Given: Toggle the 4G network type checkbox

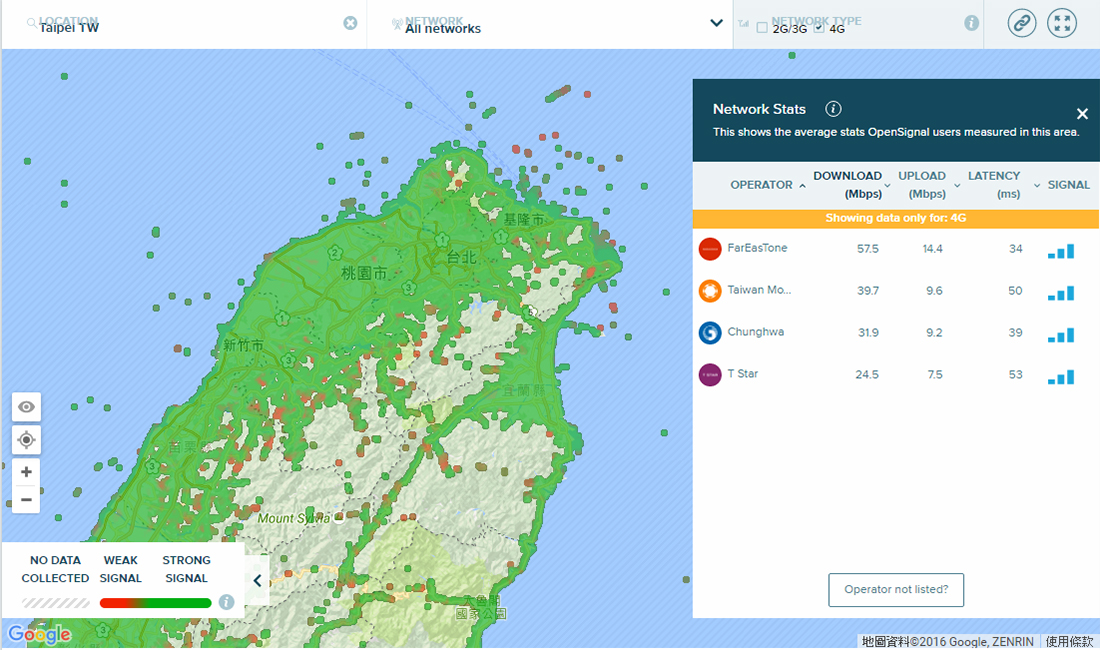Looking at the screenshot, I should (819, 28).
